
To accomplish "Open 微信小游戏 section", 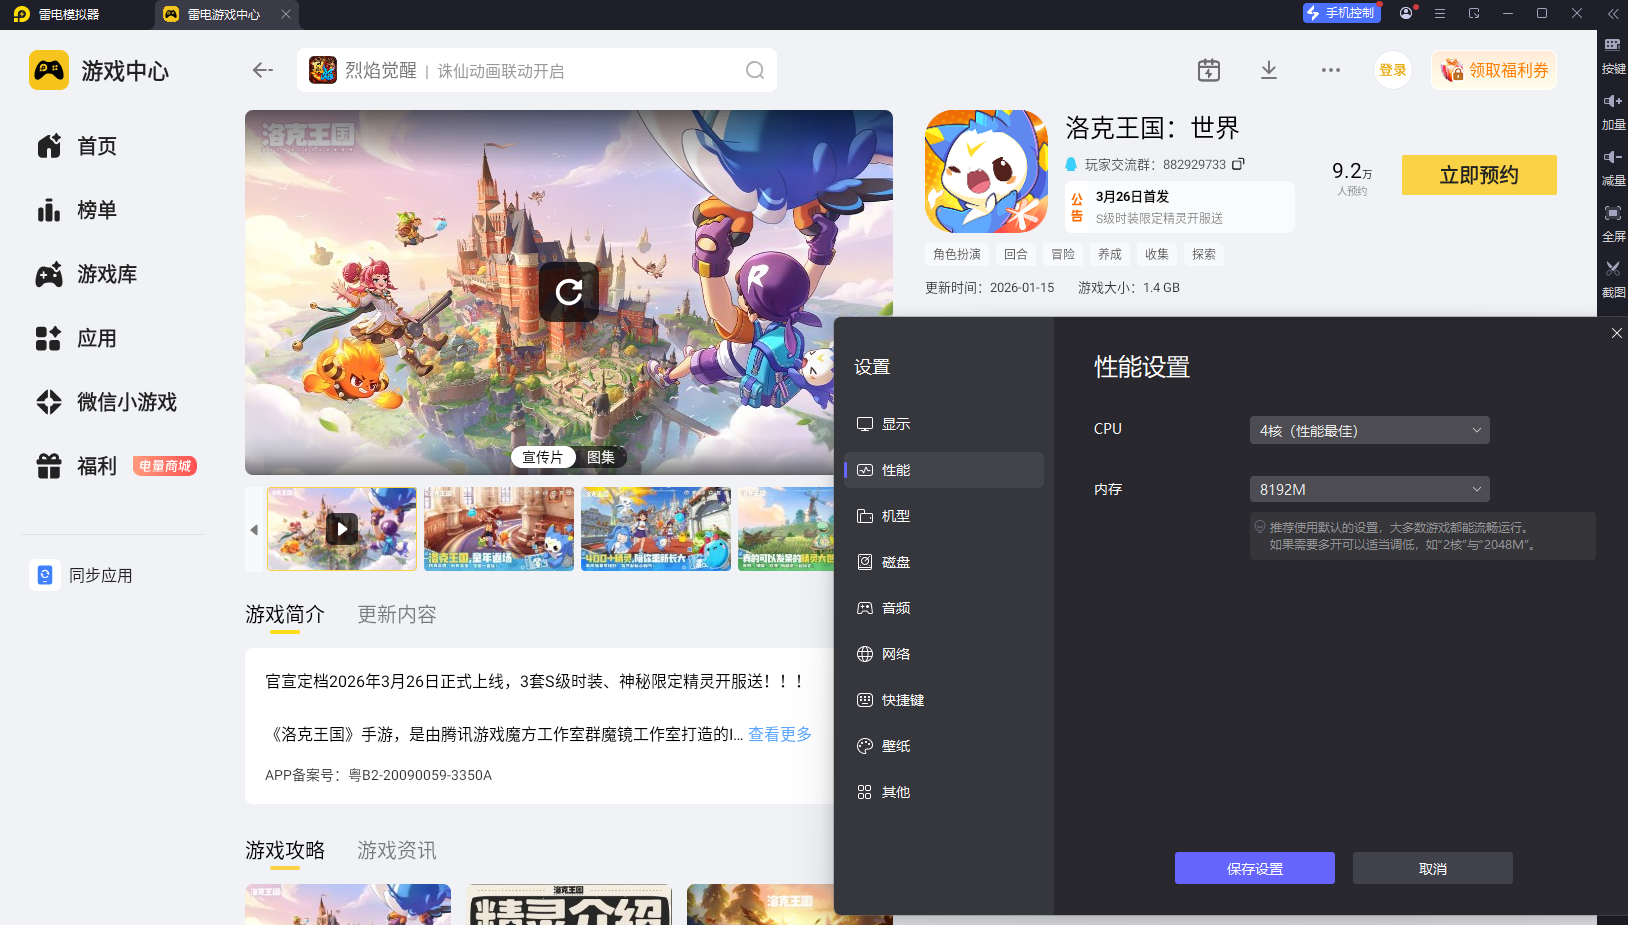I will coord(107,402).
